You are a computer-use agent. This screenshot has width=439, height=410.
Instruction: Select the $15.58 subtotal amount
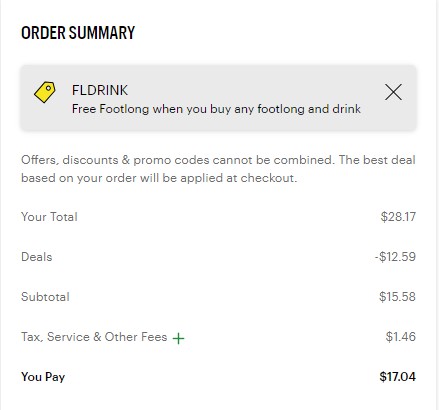point(397,297)
